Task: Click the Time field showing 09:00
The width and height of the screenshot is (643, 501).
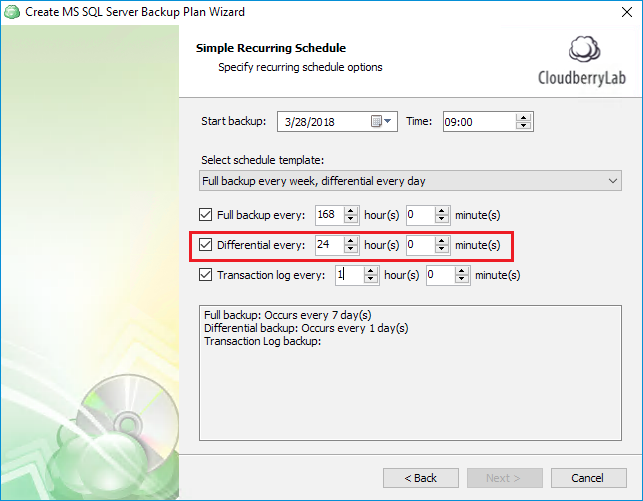Action: [479, 122]
